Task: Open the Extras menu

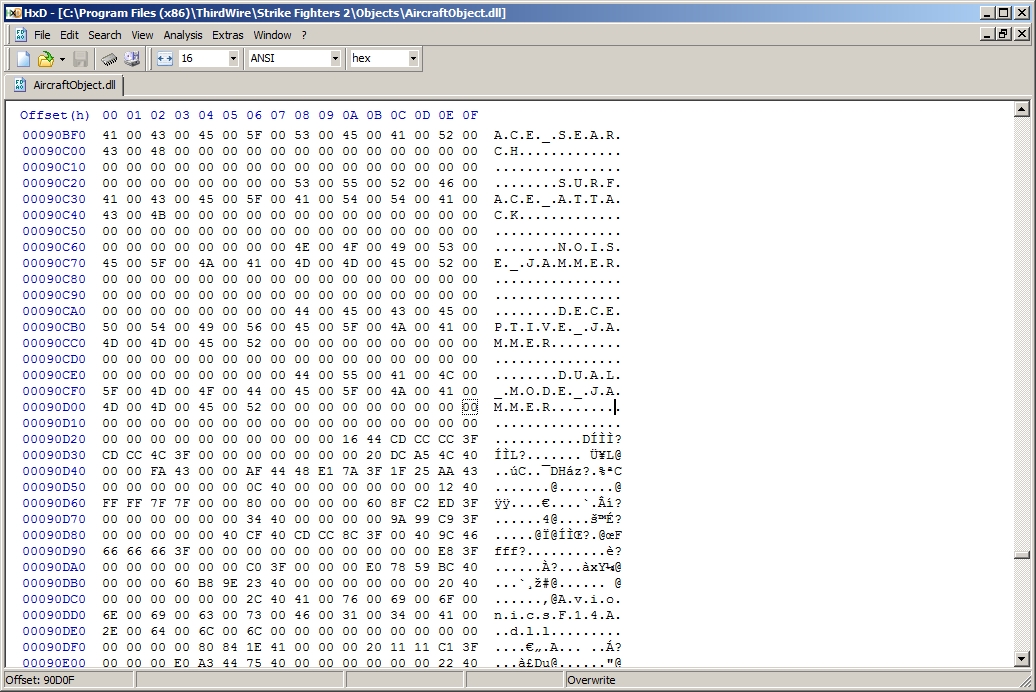Action: pos(228,35)
